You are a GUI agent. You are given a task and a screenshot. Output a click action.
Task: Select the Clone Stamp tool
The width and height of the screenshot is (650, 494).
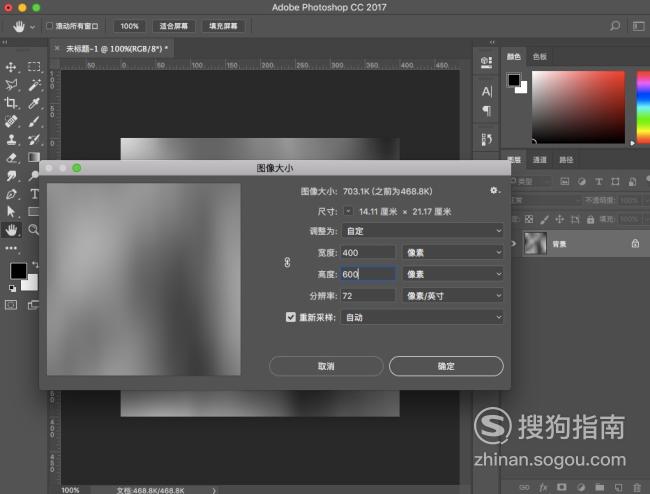(11, 139)
